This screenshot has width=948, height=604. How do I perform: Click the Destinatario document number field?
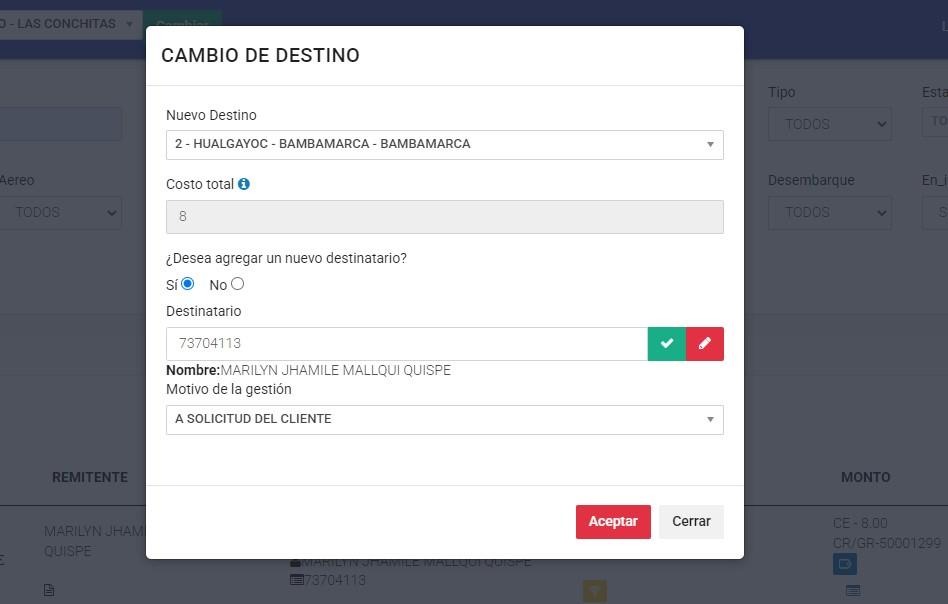[406, 343]
